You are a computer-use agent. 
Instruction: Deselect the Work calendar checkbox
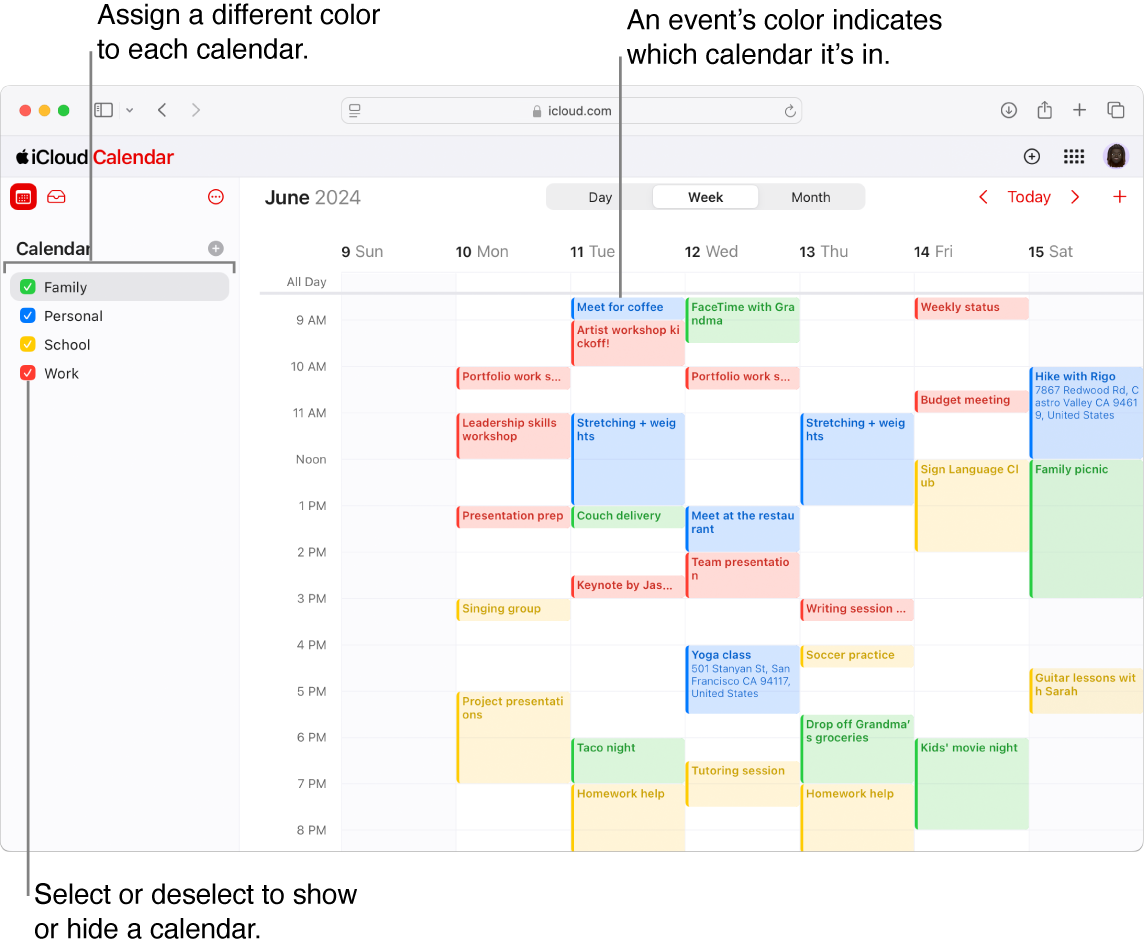28,373
